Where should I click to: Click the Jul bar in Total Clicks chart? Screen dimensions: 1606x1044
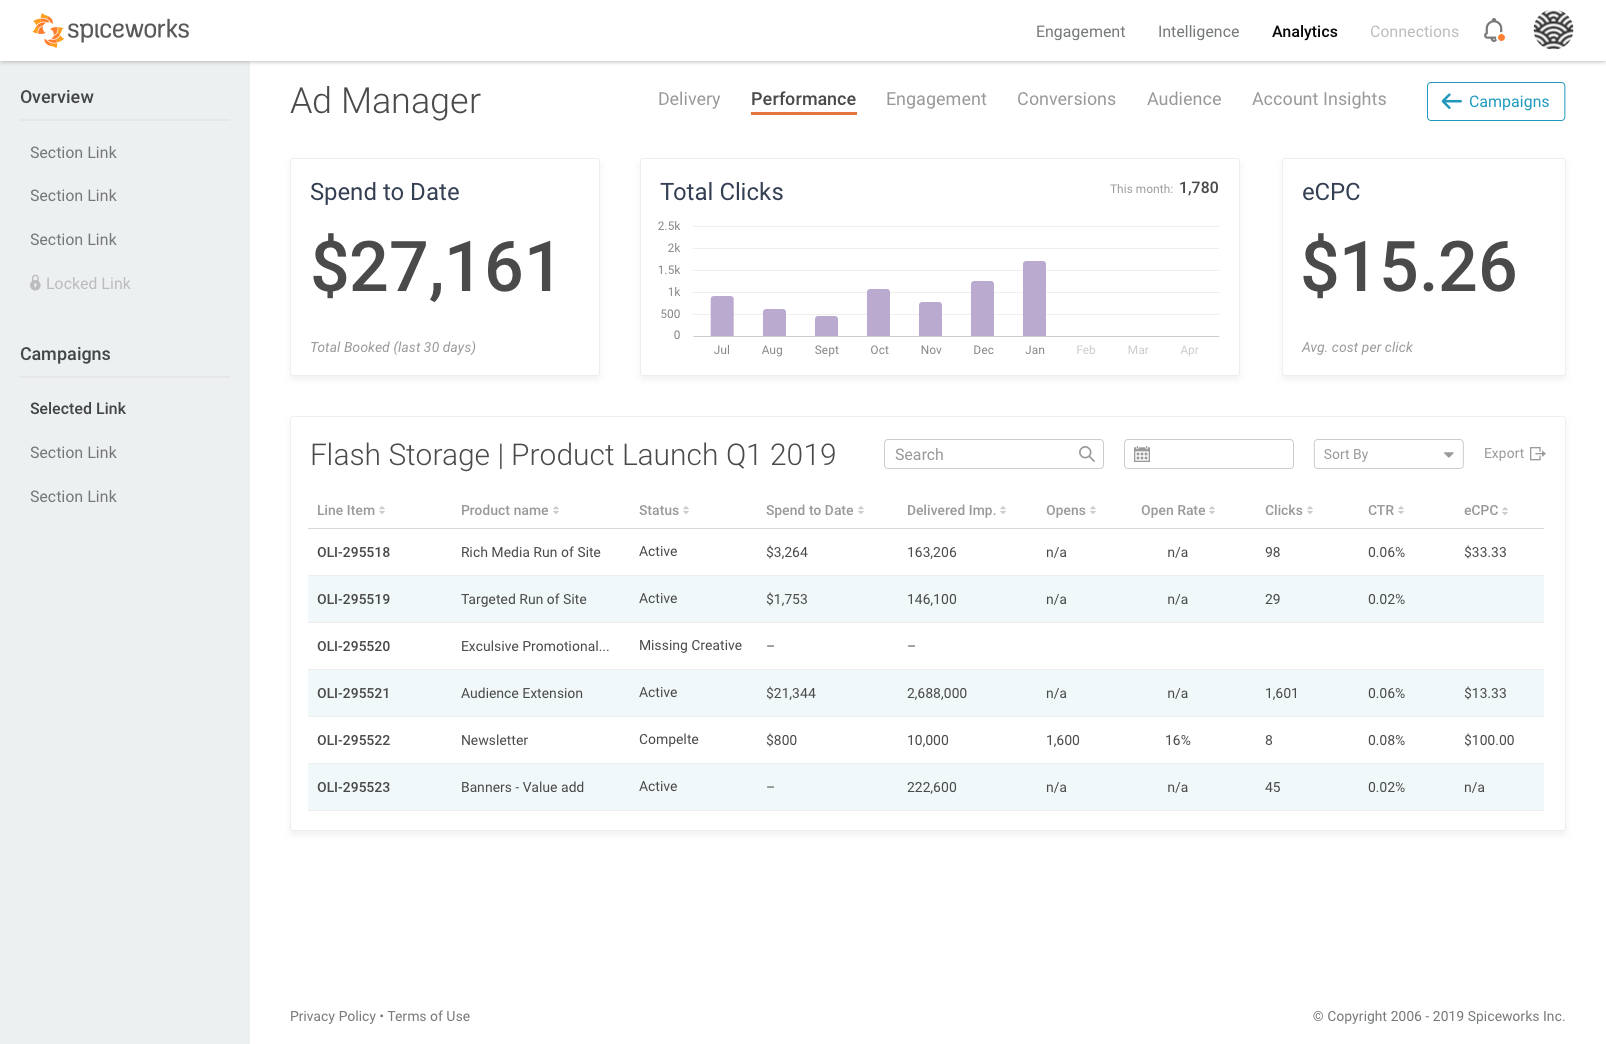(722, 316)
